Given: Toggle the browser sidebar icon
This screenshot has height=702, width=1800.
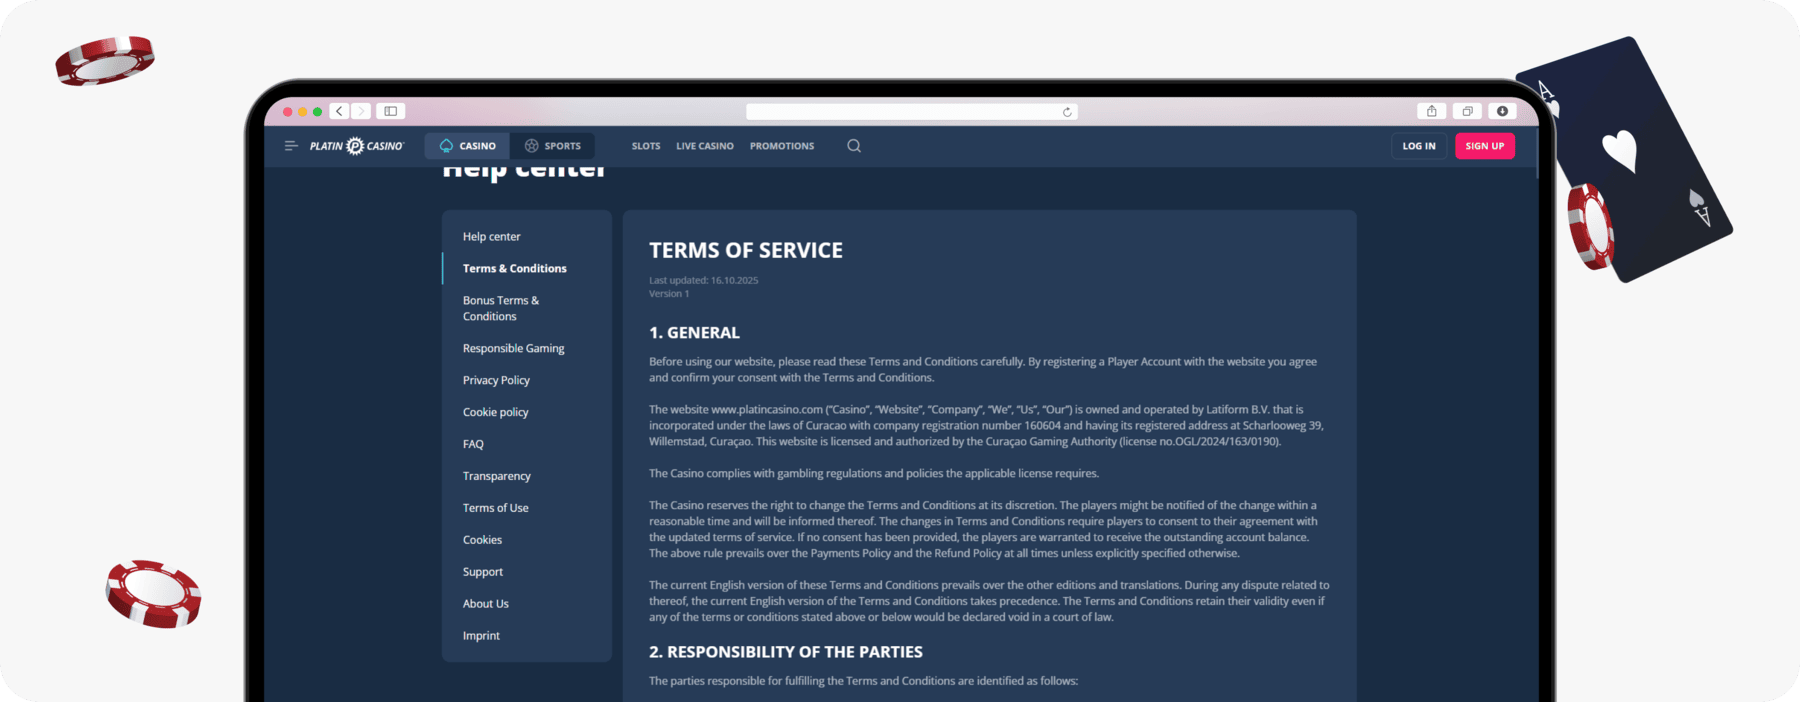Looking at the screenshot, I should (391, 111).
